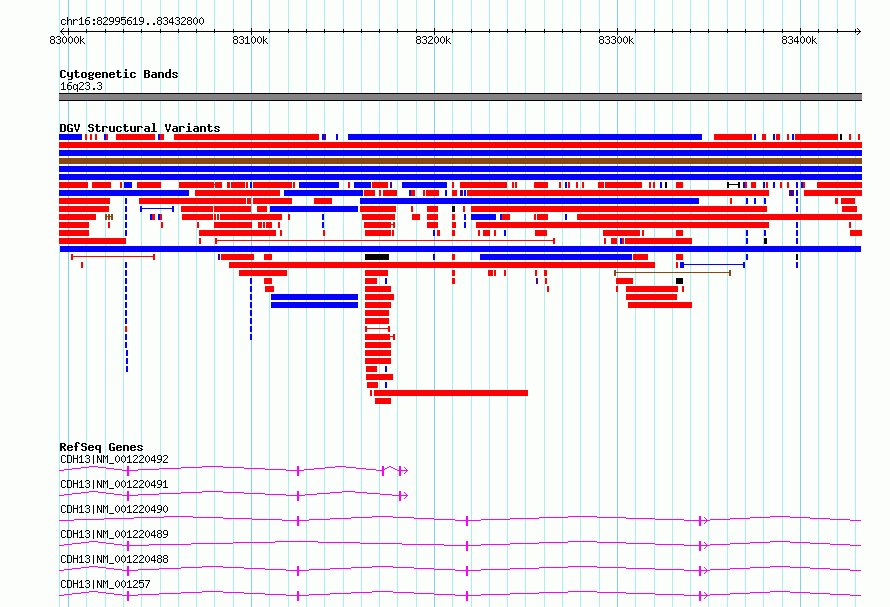
Task: Select the CDH13|NM_001220491 transcript label
Action: [x=114, y=484]
